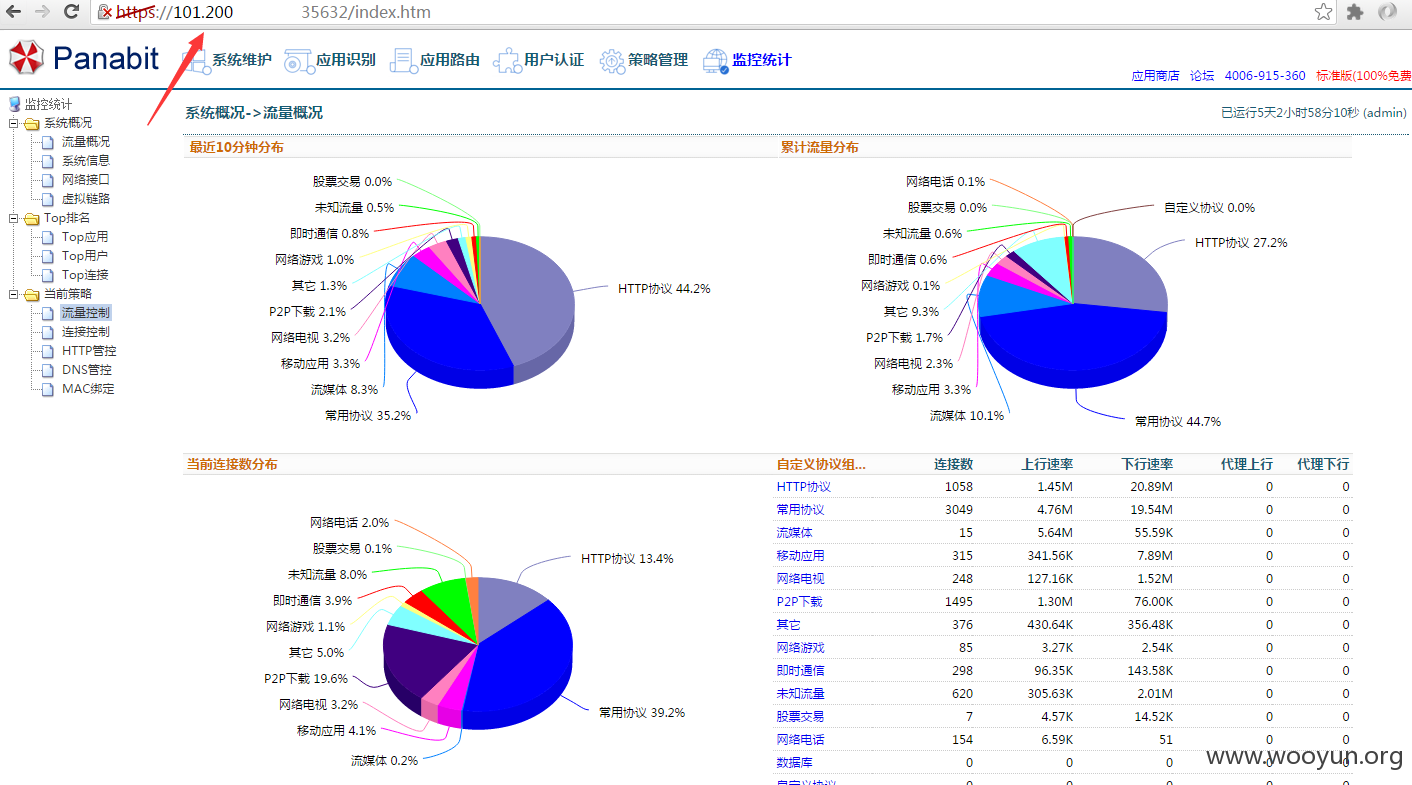The height and width of the screenshot is (785, 1412).
Task: Click page icon beside MAC绑定
Action: 47,389
